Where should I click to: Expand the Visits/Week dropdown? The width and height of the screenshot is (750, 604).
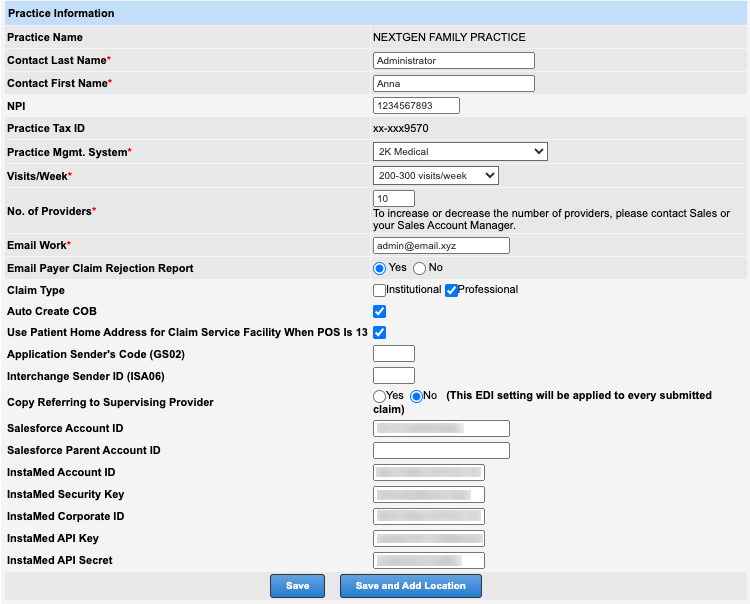435,176
